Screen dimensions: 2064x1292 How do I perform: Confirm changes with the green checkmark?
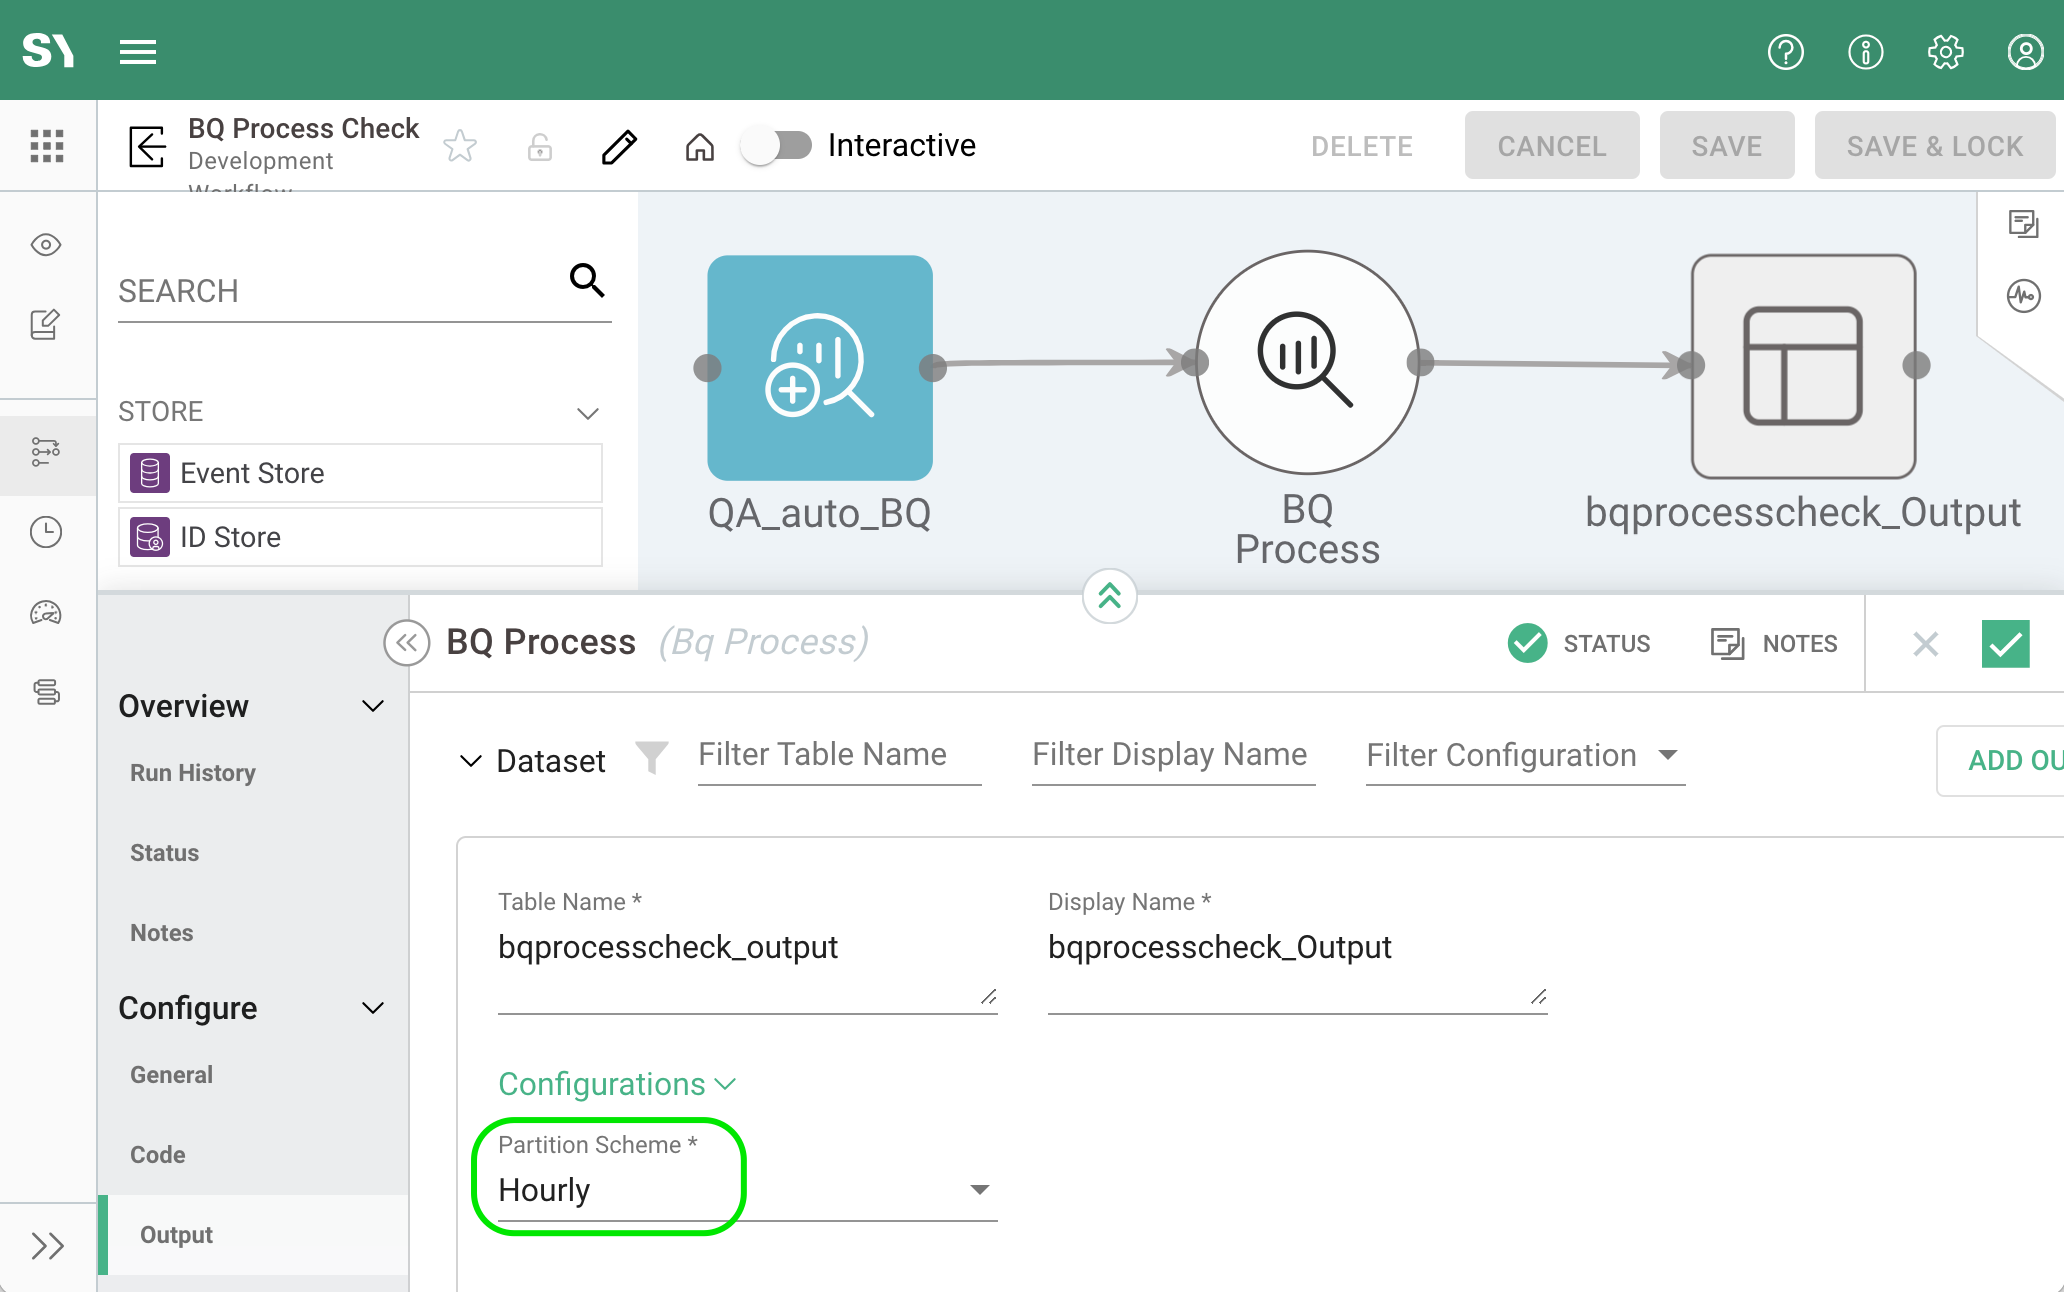click(x=2005, y=644)
